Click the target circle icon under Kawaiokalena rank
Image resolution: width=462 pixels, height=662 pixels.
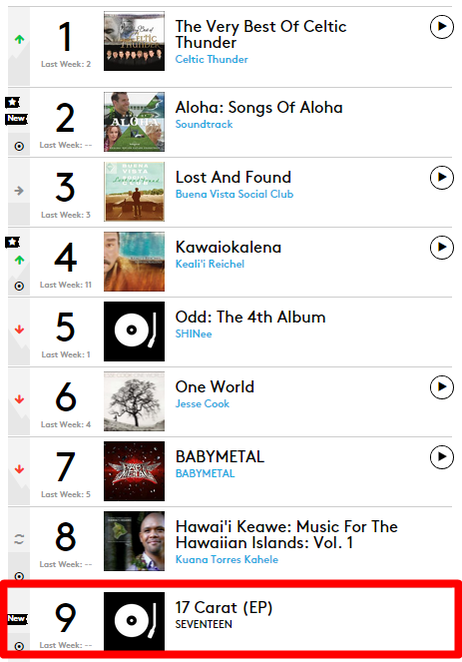pos(19,286)
